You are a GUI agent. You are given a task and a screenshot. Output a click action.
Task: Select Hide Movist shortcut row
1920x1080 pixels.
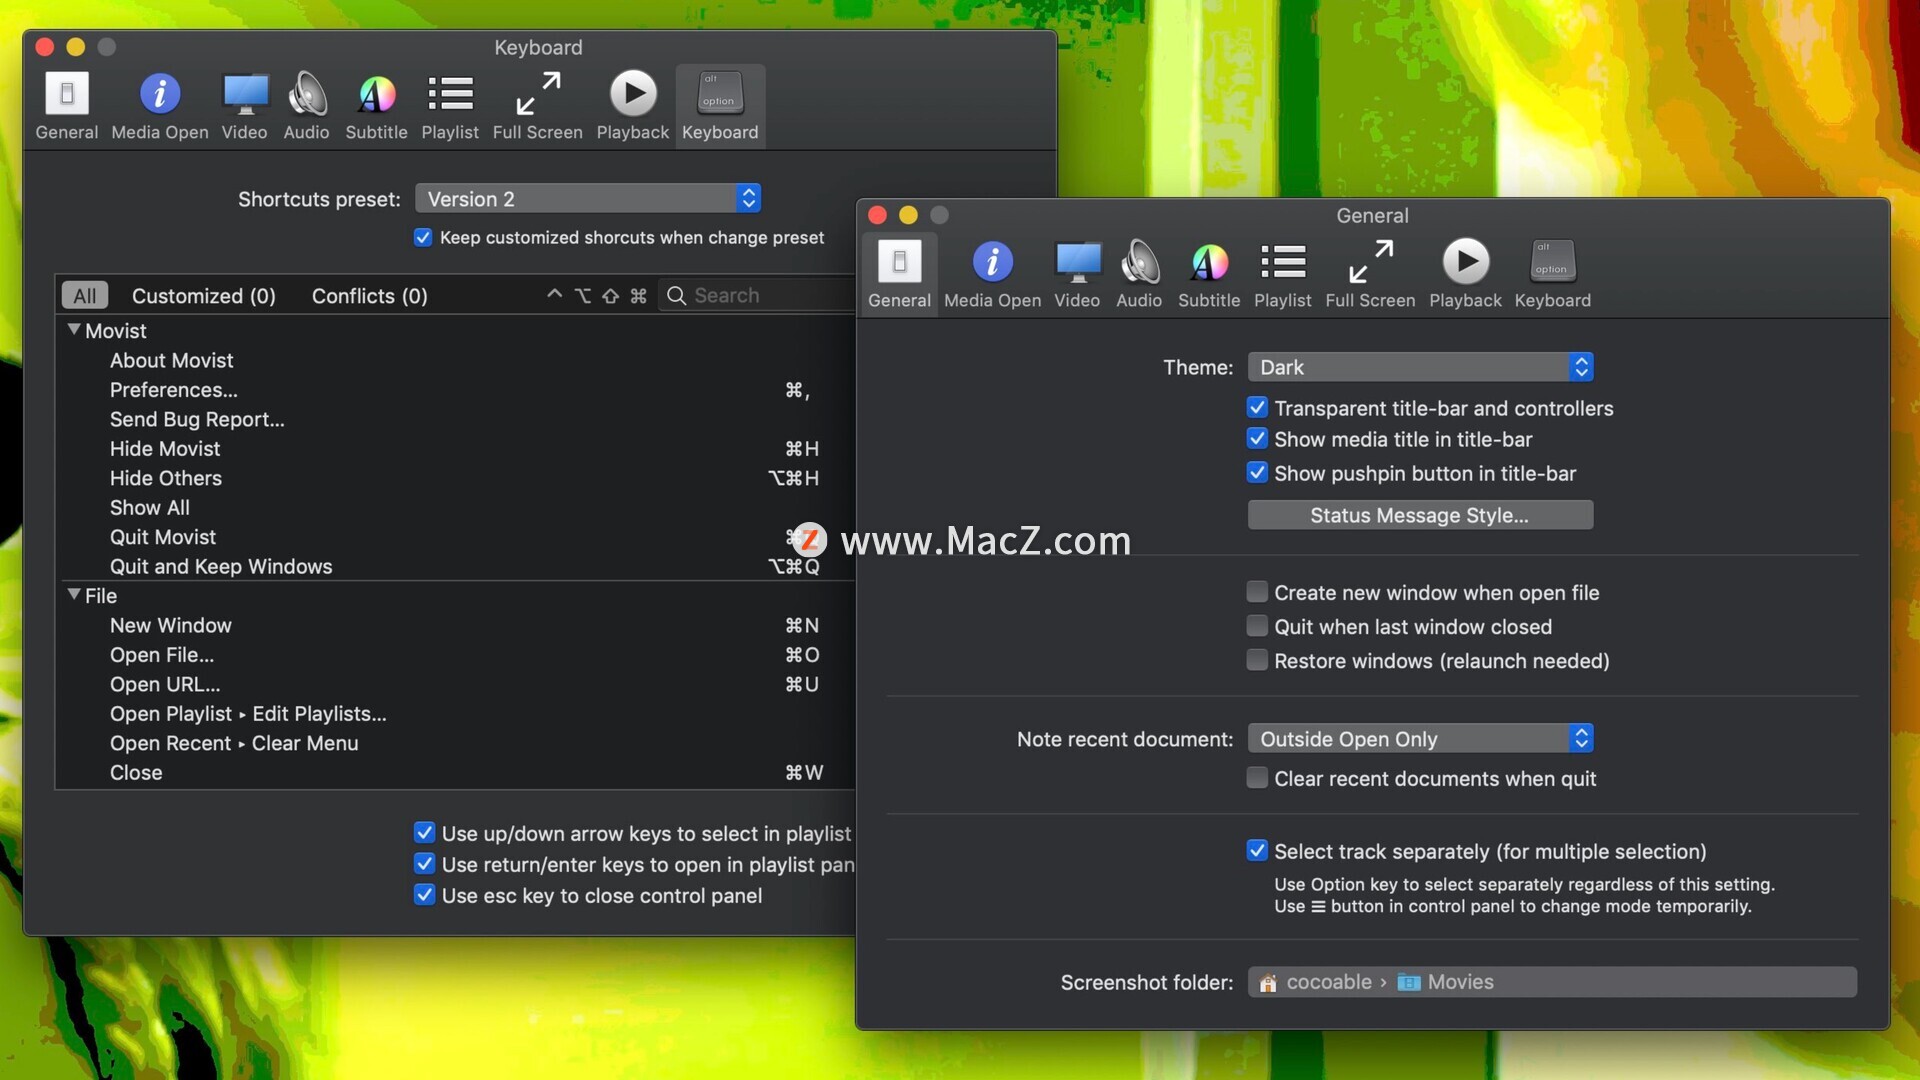pos(455,449)
